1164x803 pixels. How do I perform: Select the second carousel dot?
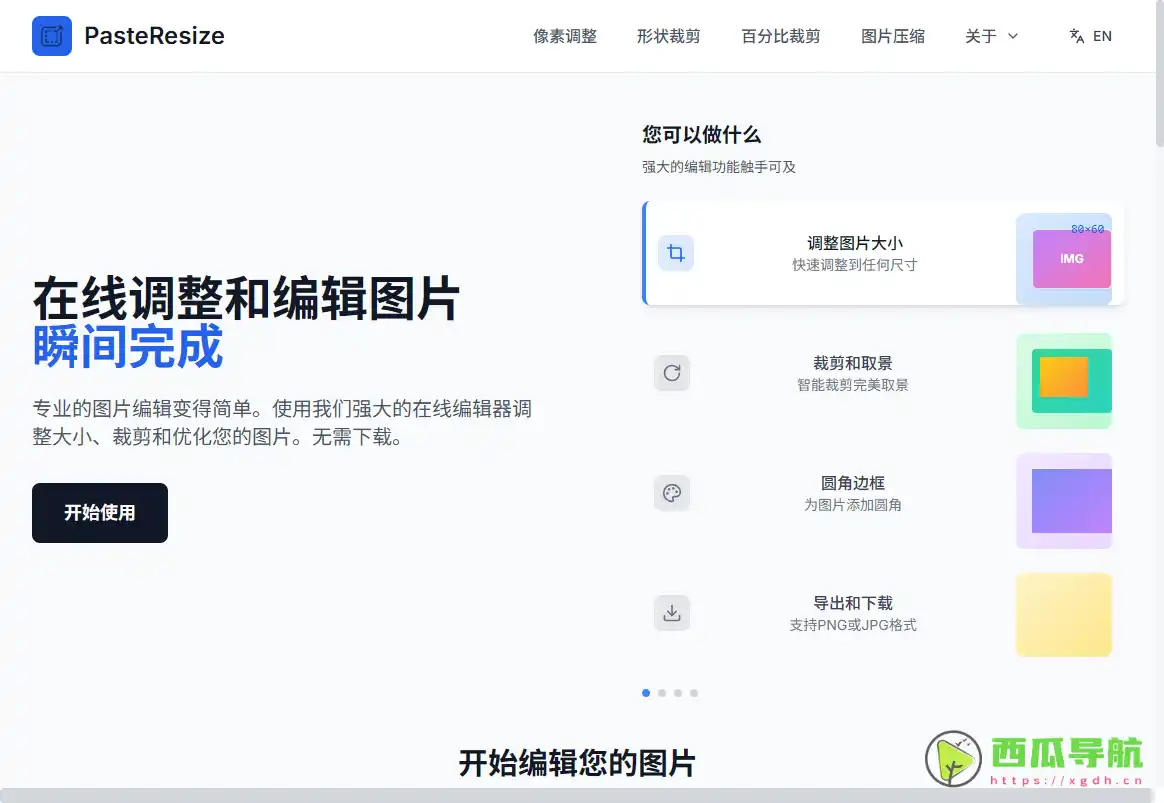coord(662,692)
